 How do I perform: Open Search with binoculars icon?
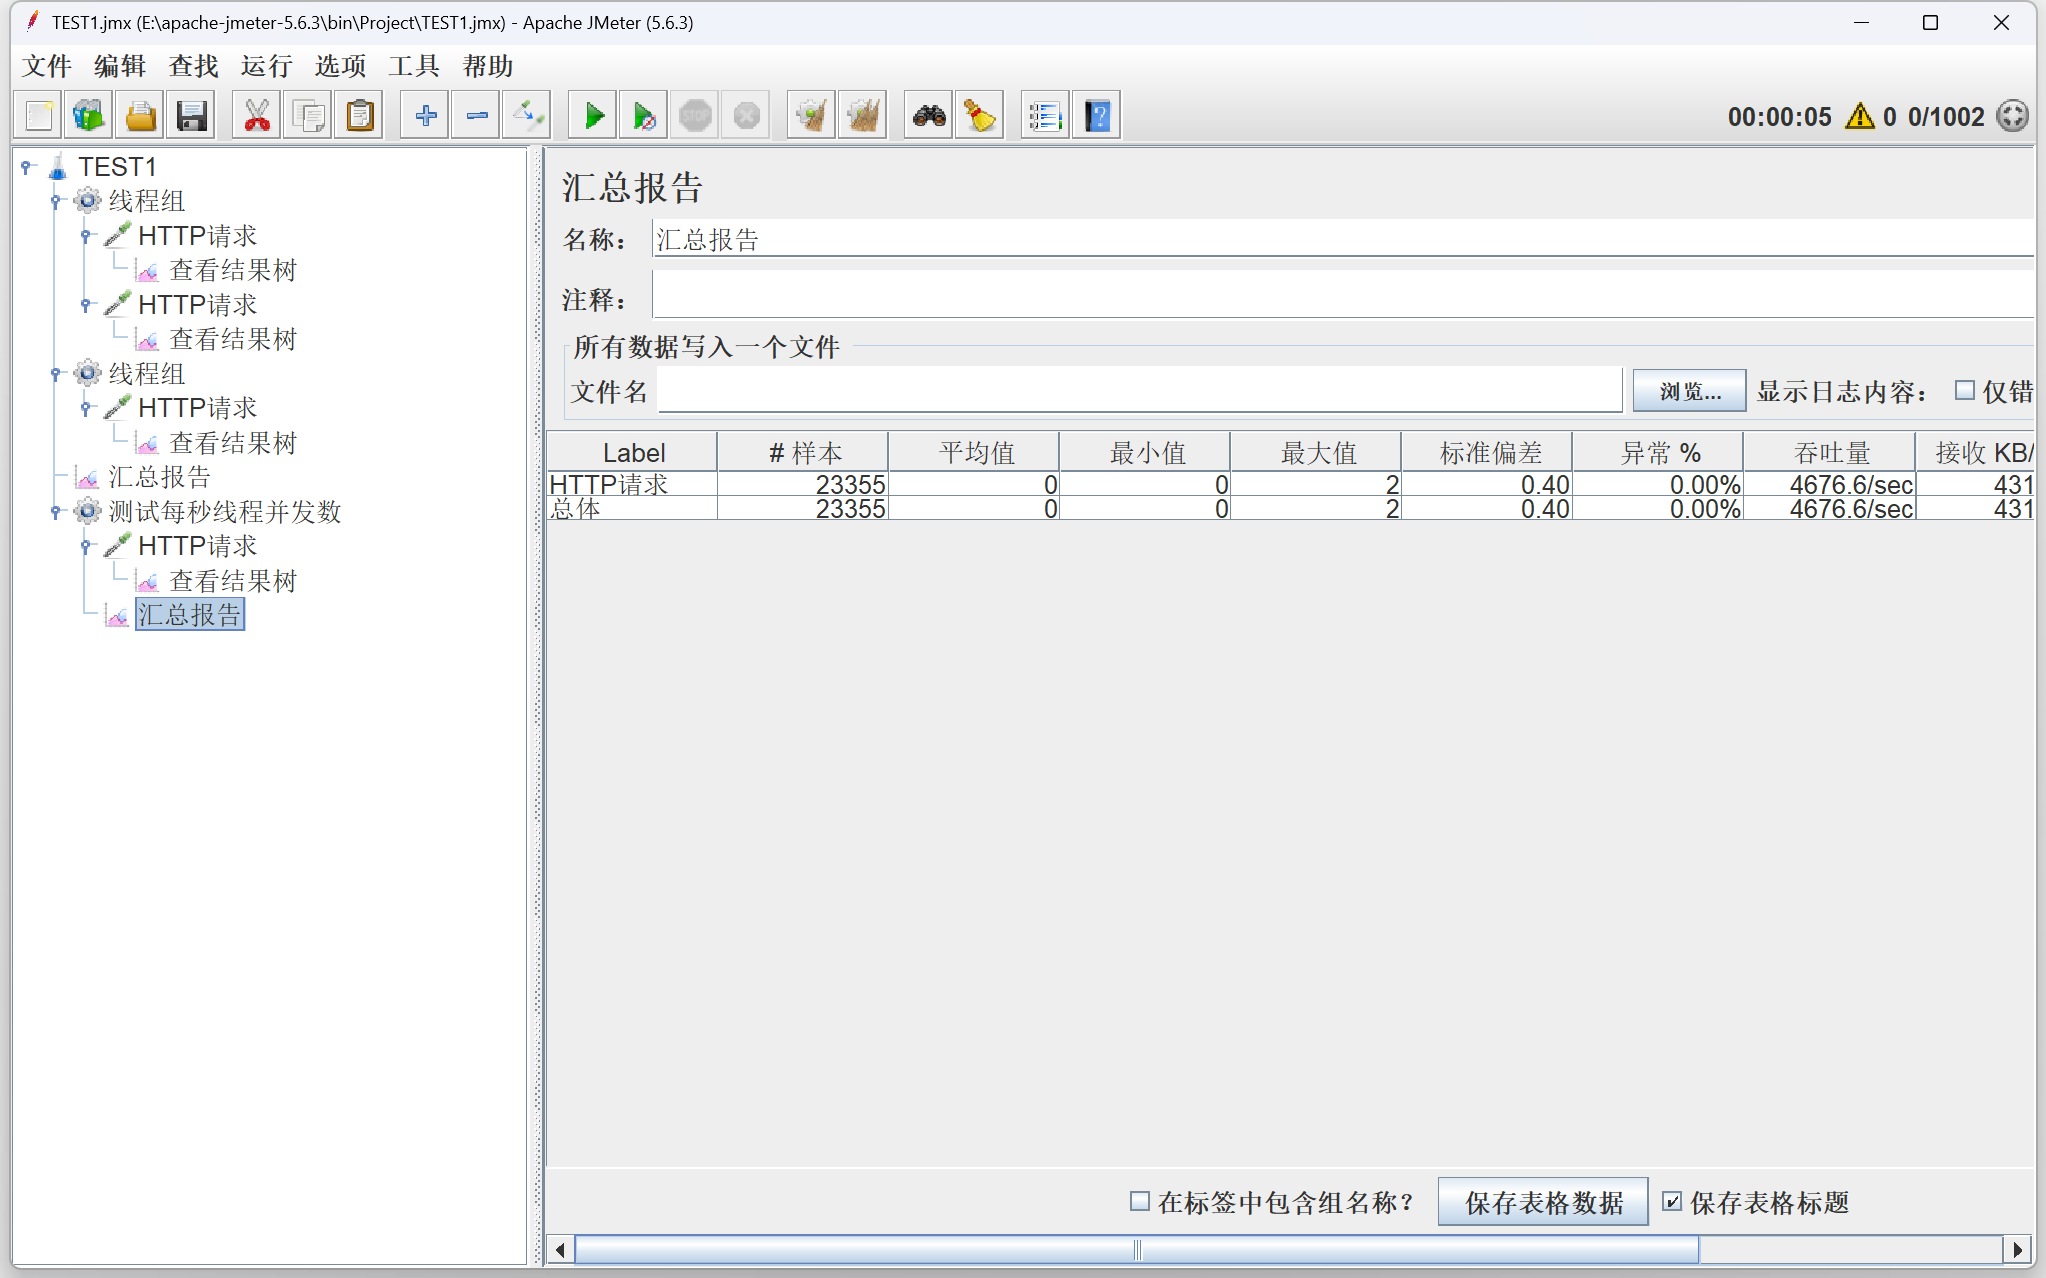(x=929, y=116)
